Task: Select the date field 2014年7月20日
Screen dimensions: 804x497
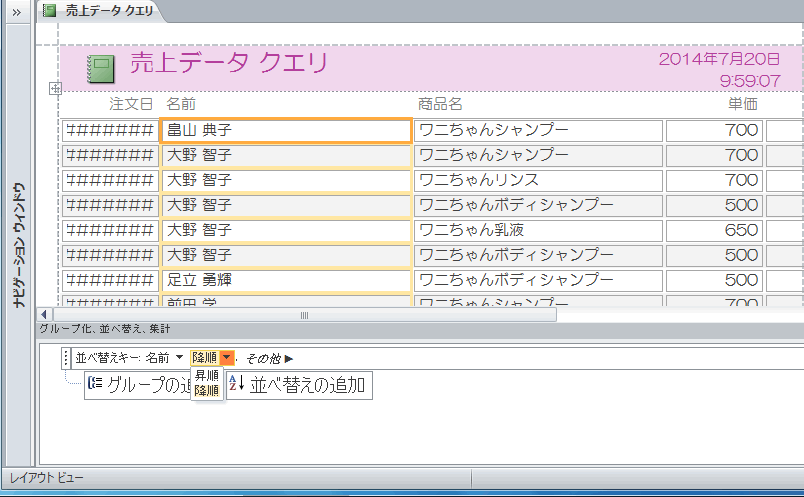Action: pos(719,59)
